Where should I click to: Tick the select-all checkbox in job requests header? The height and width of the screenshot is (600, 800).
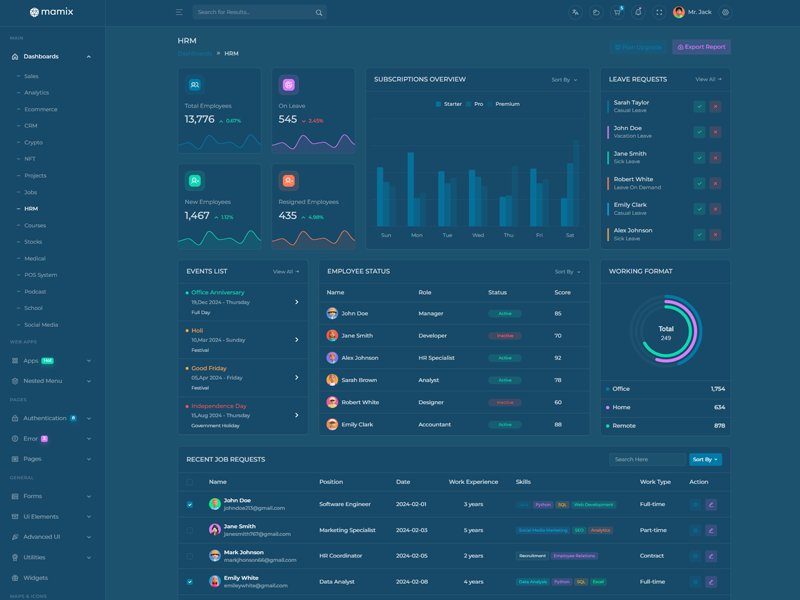coord(190,482)
